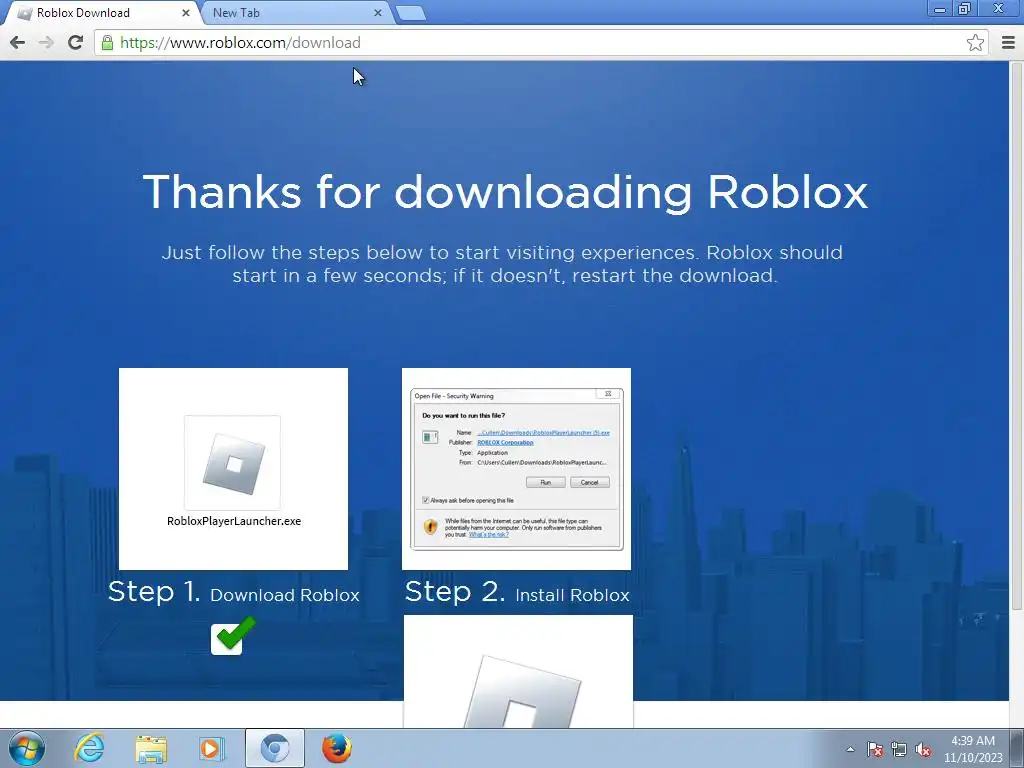
Task: Click the Chrome taskbar icon
Action: [x=275, y=748]
